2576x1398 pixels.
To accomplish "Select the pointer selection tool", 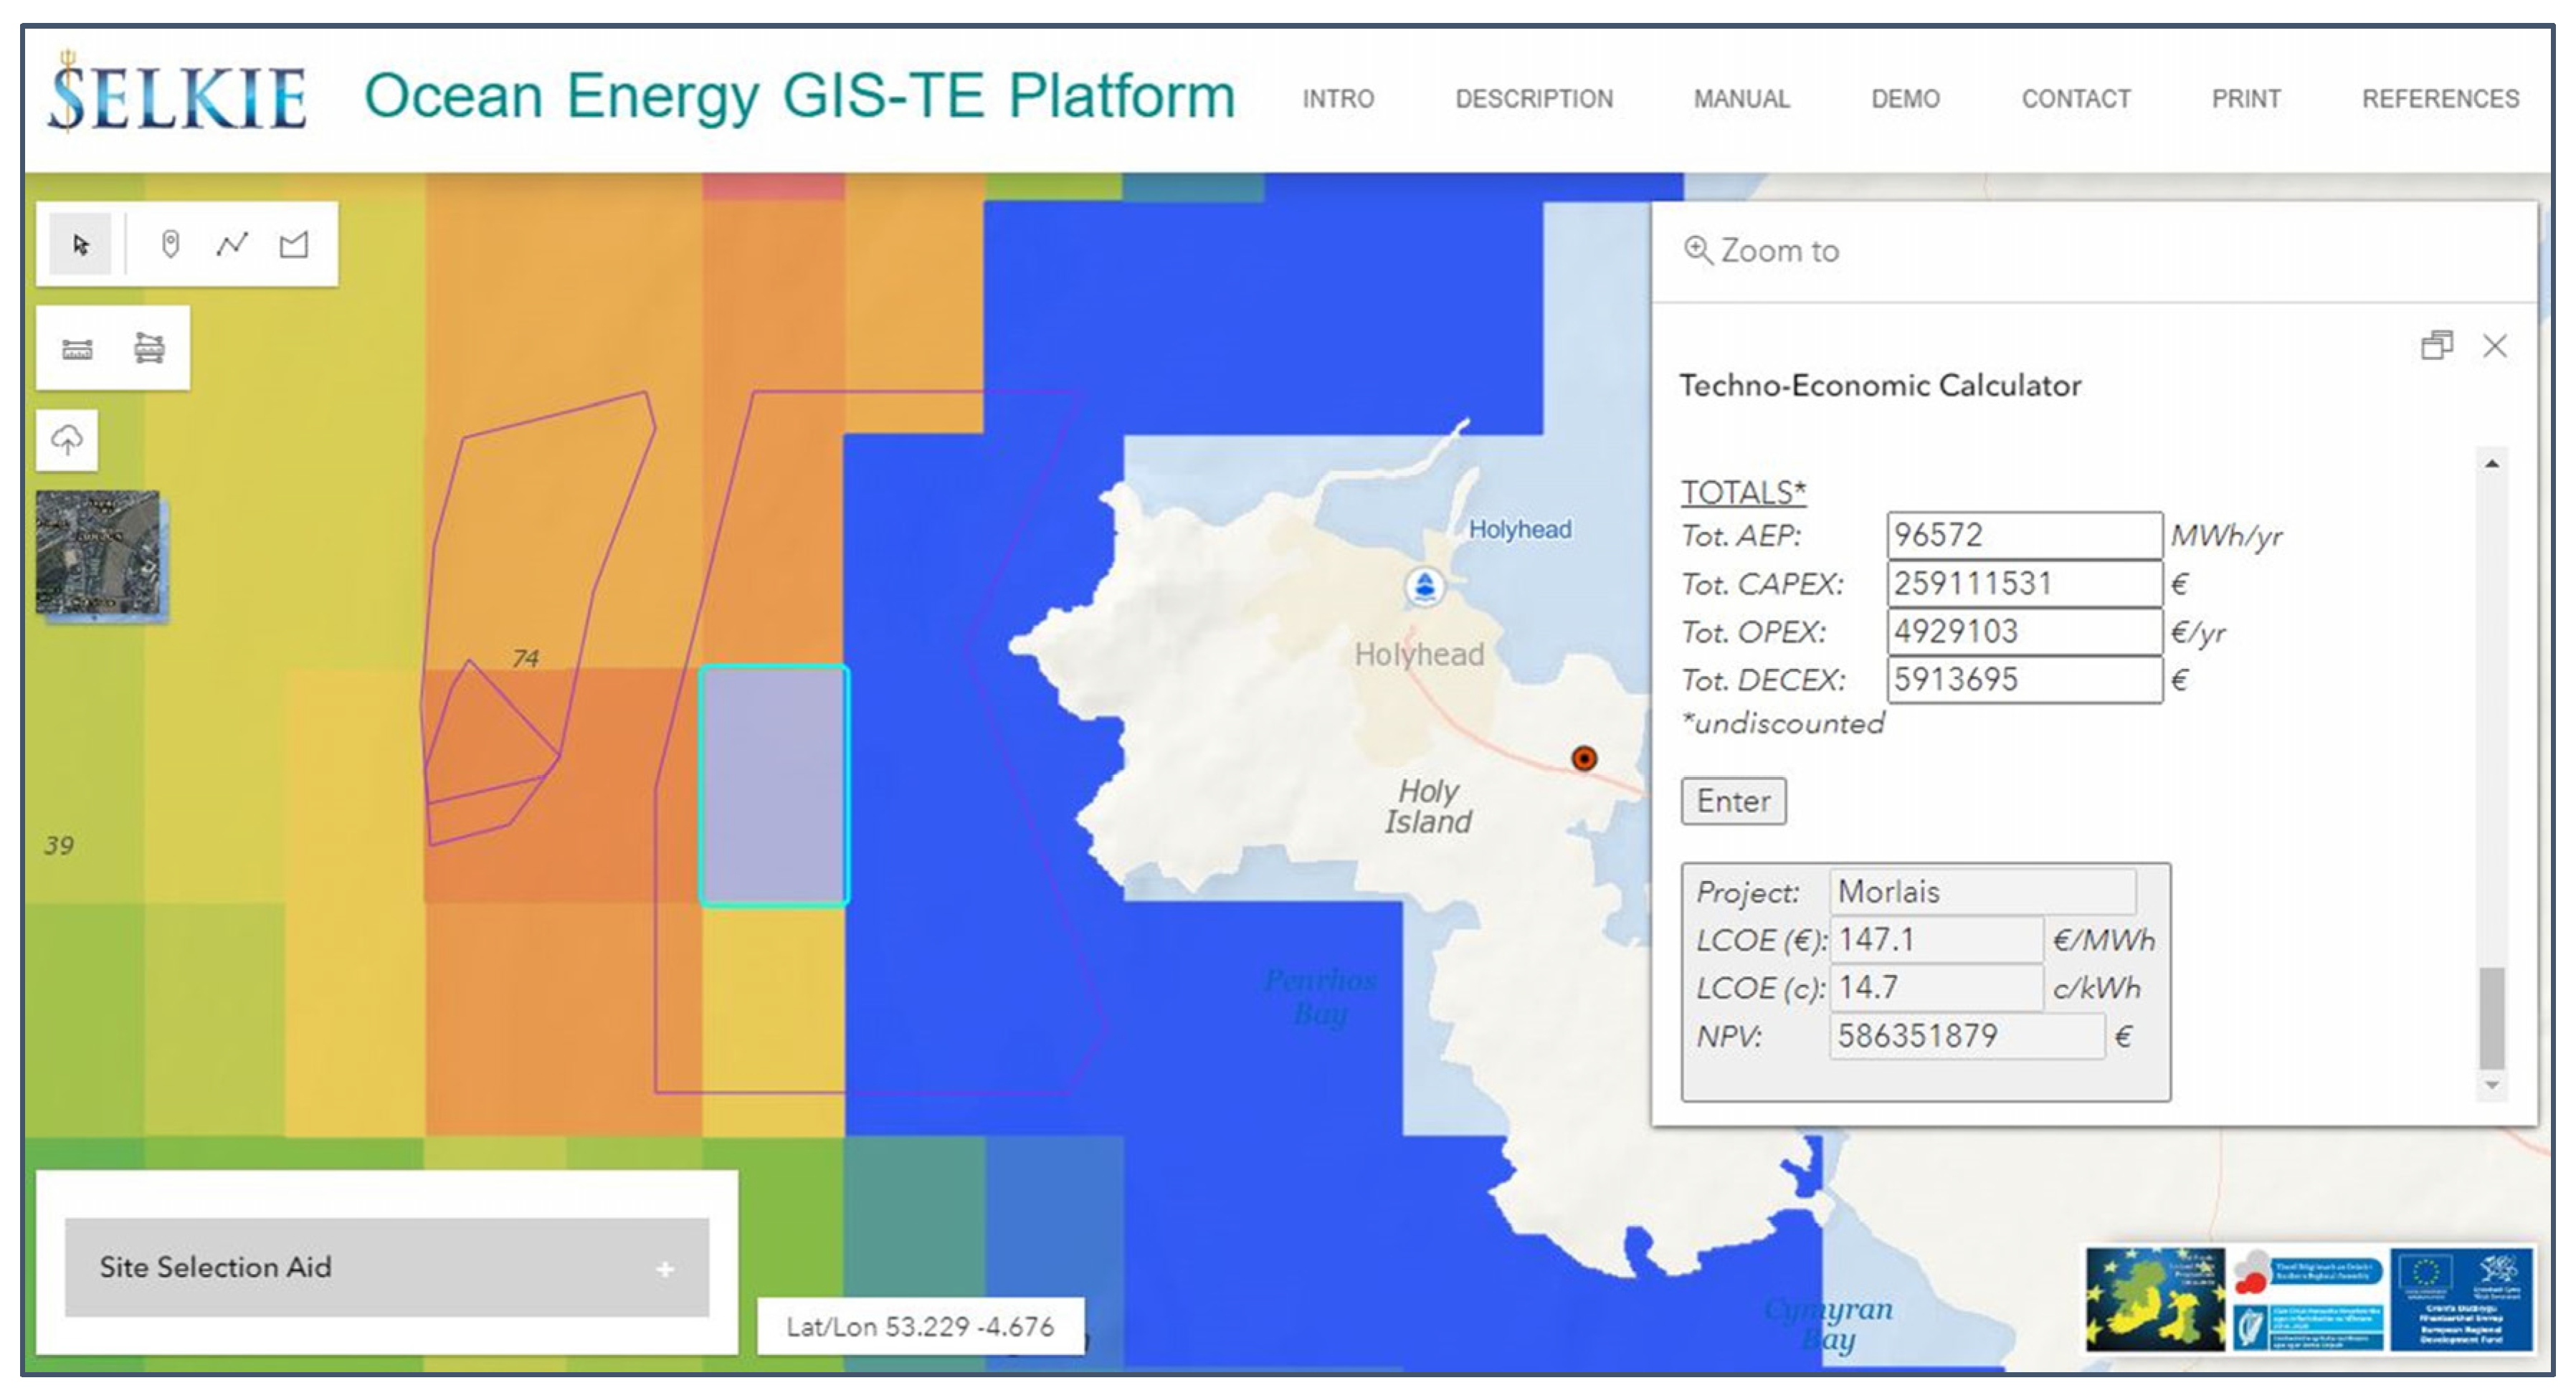I will [81, 244].
